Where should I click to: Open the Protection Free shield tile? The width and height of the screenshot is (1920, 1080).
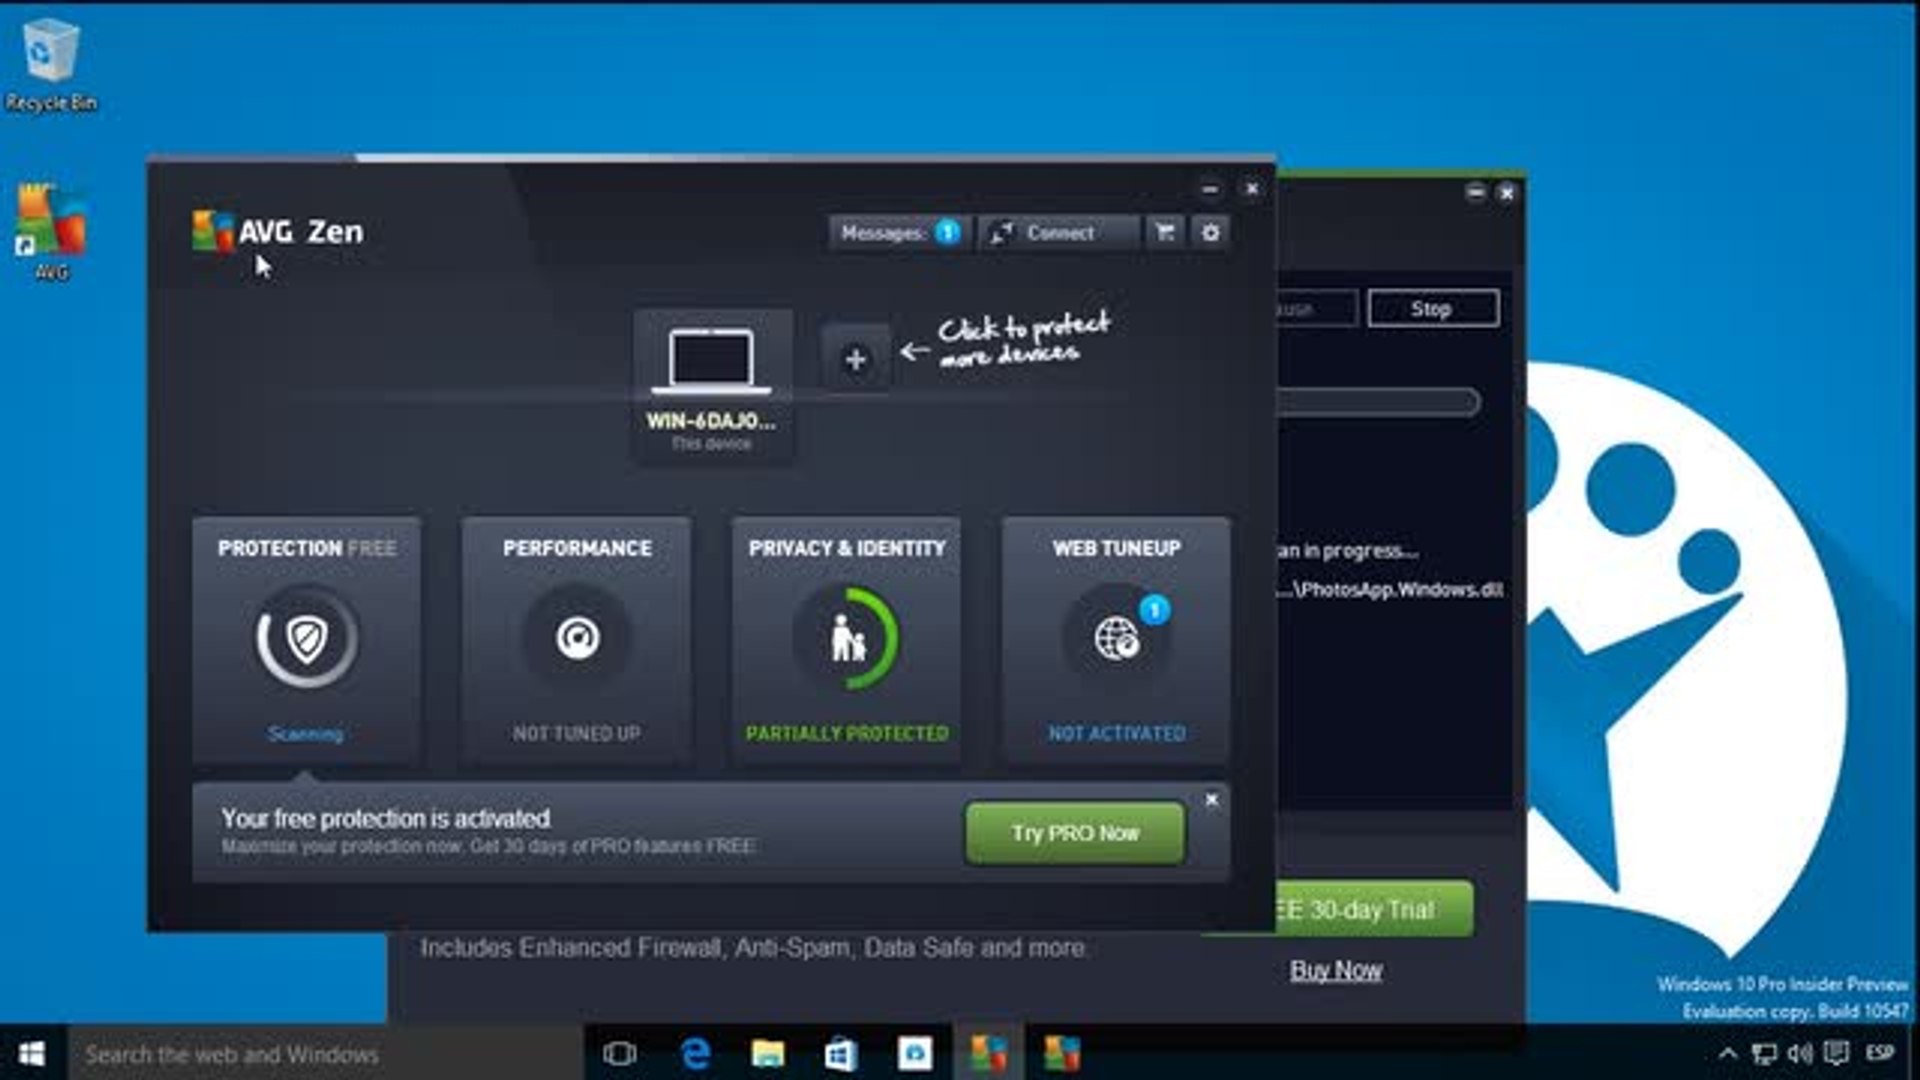307,640
